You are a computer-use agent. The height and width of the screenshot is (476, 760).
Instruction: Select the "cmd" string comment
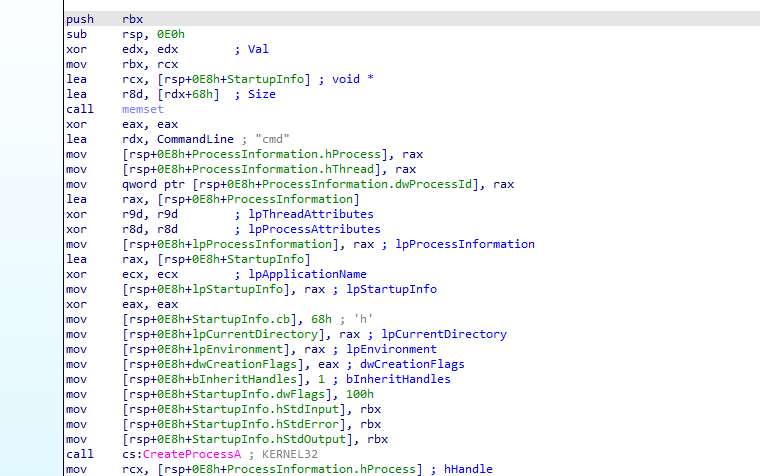pyautogui.click(x=272, y=140)
